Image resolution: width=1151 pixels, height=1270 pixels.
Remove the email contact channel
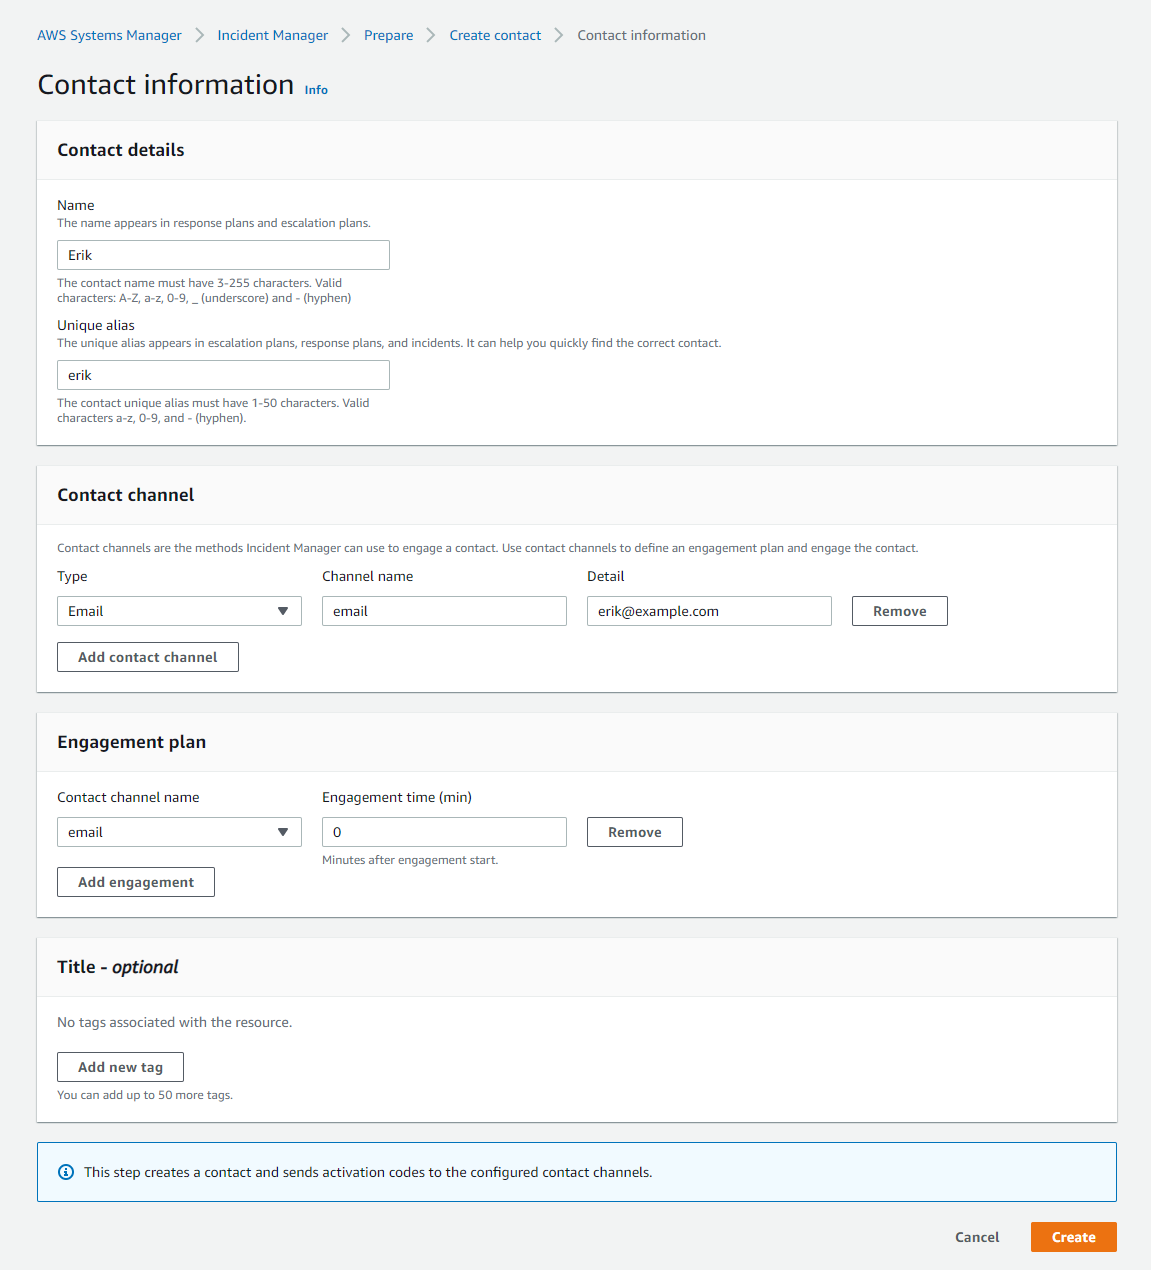[899, 611]
